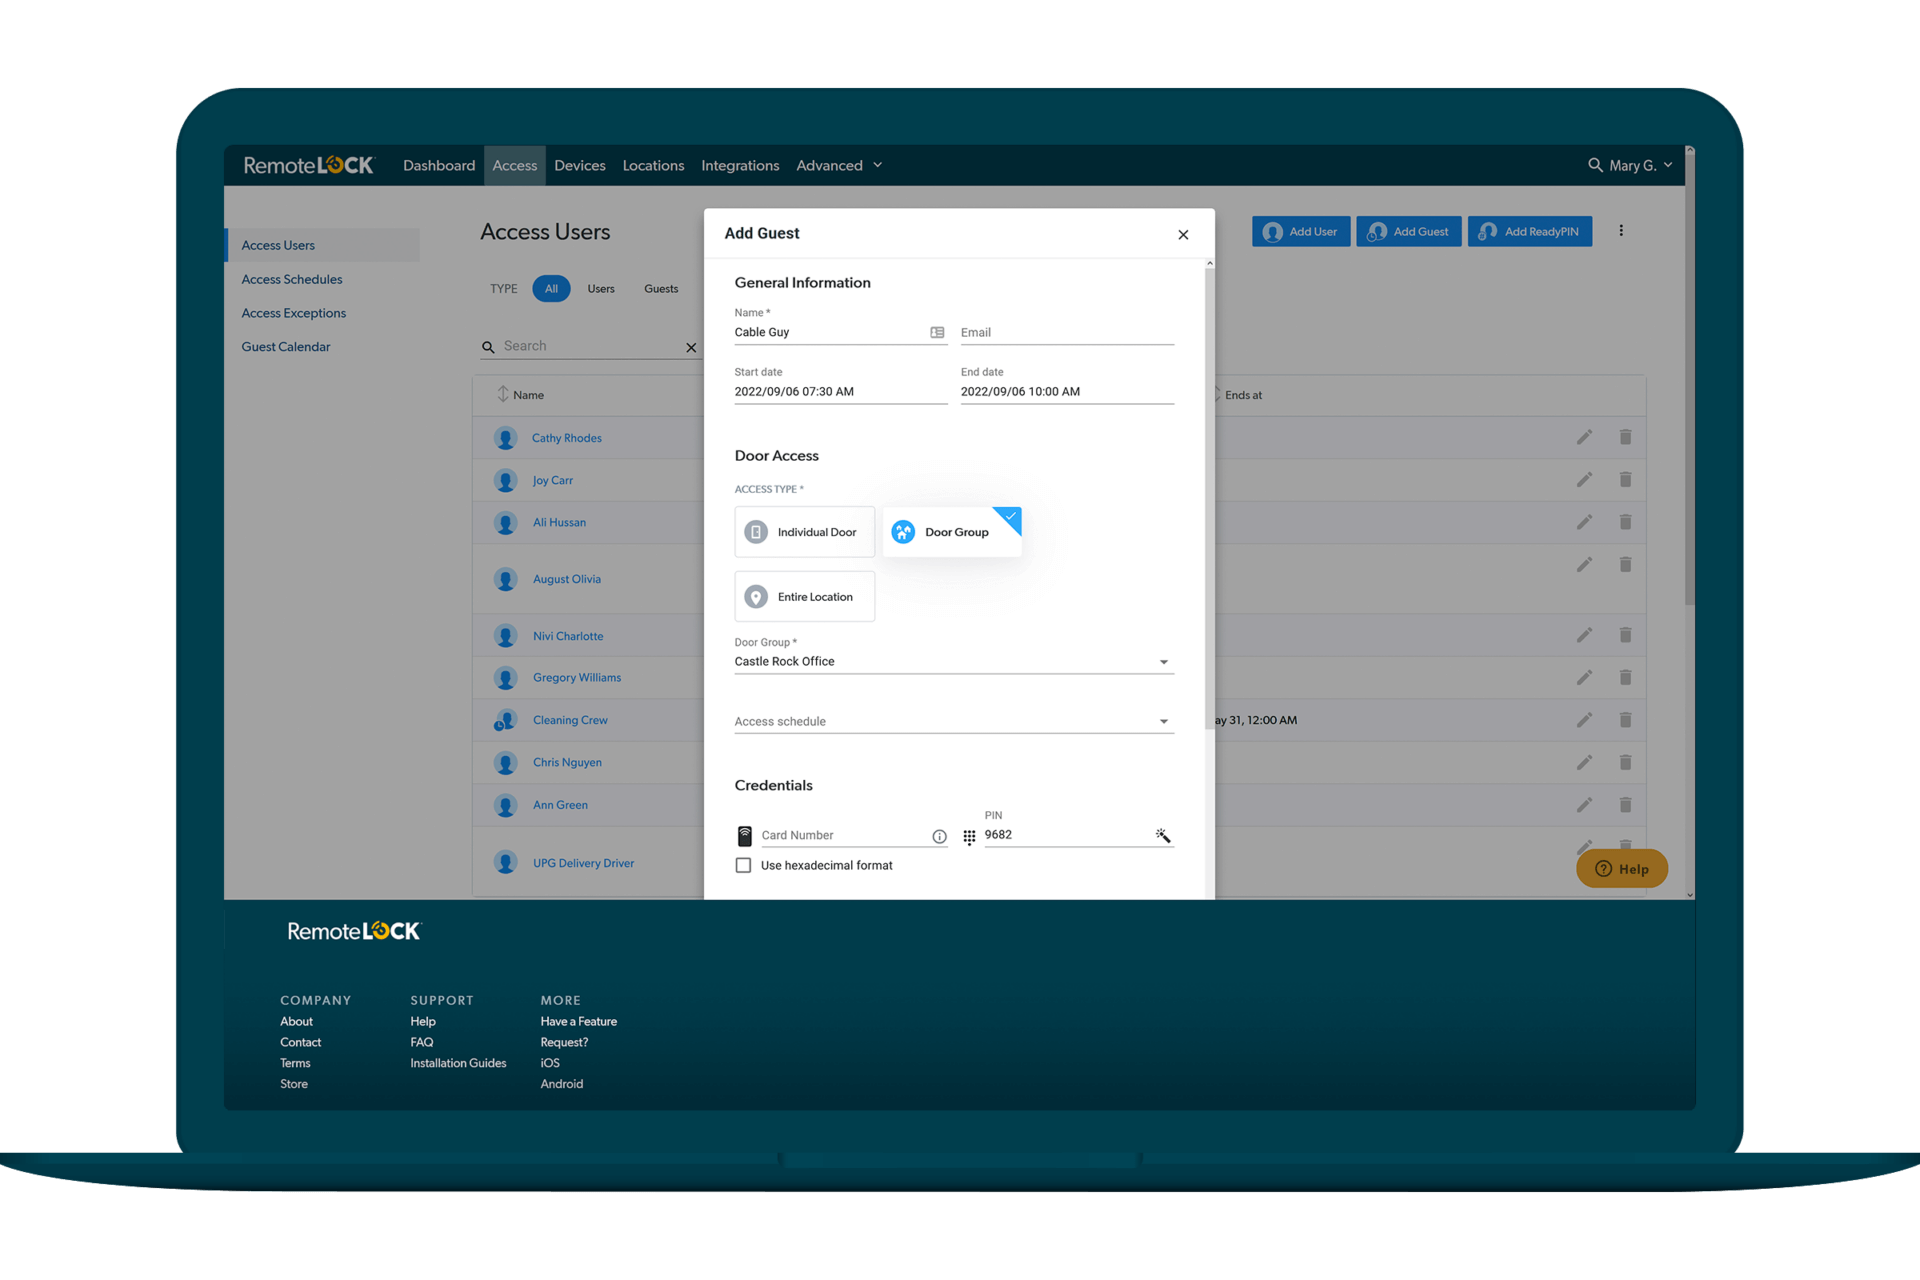
Task: Delete the Chris Nguyen row with the trash icon
Action: click(x=1625, y=762)
